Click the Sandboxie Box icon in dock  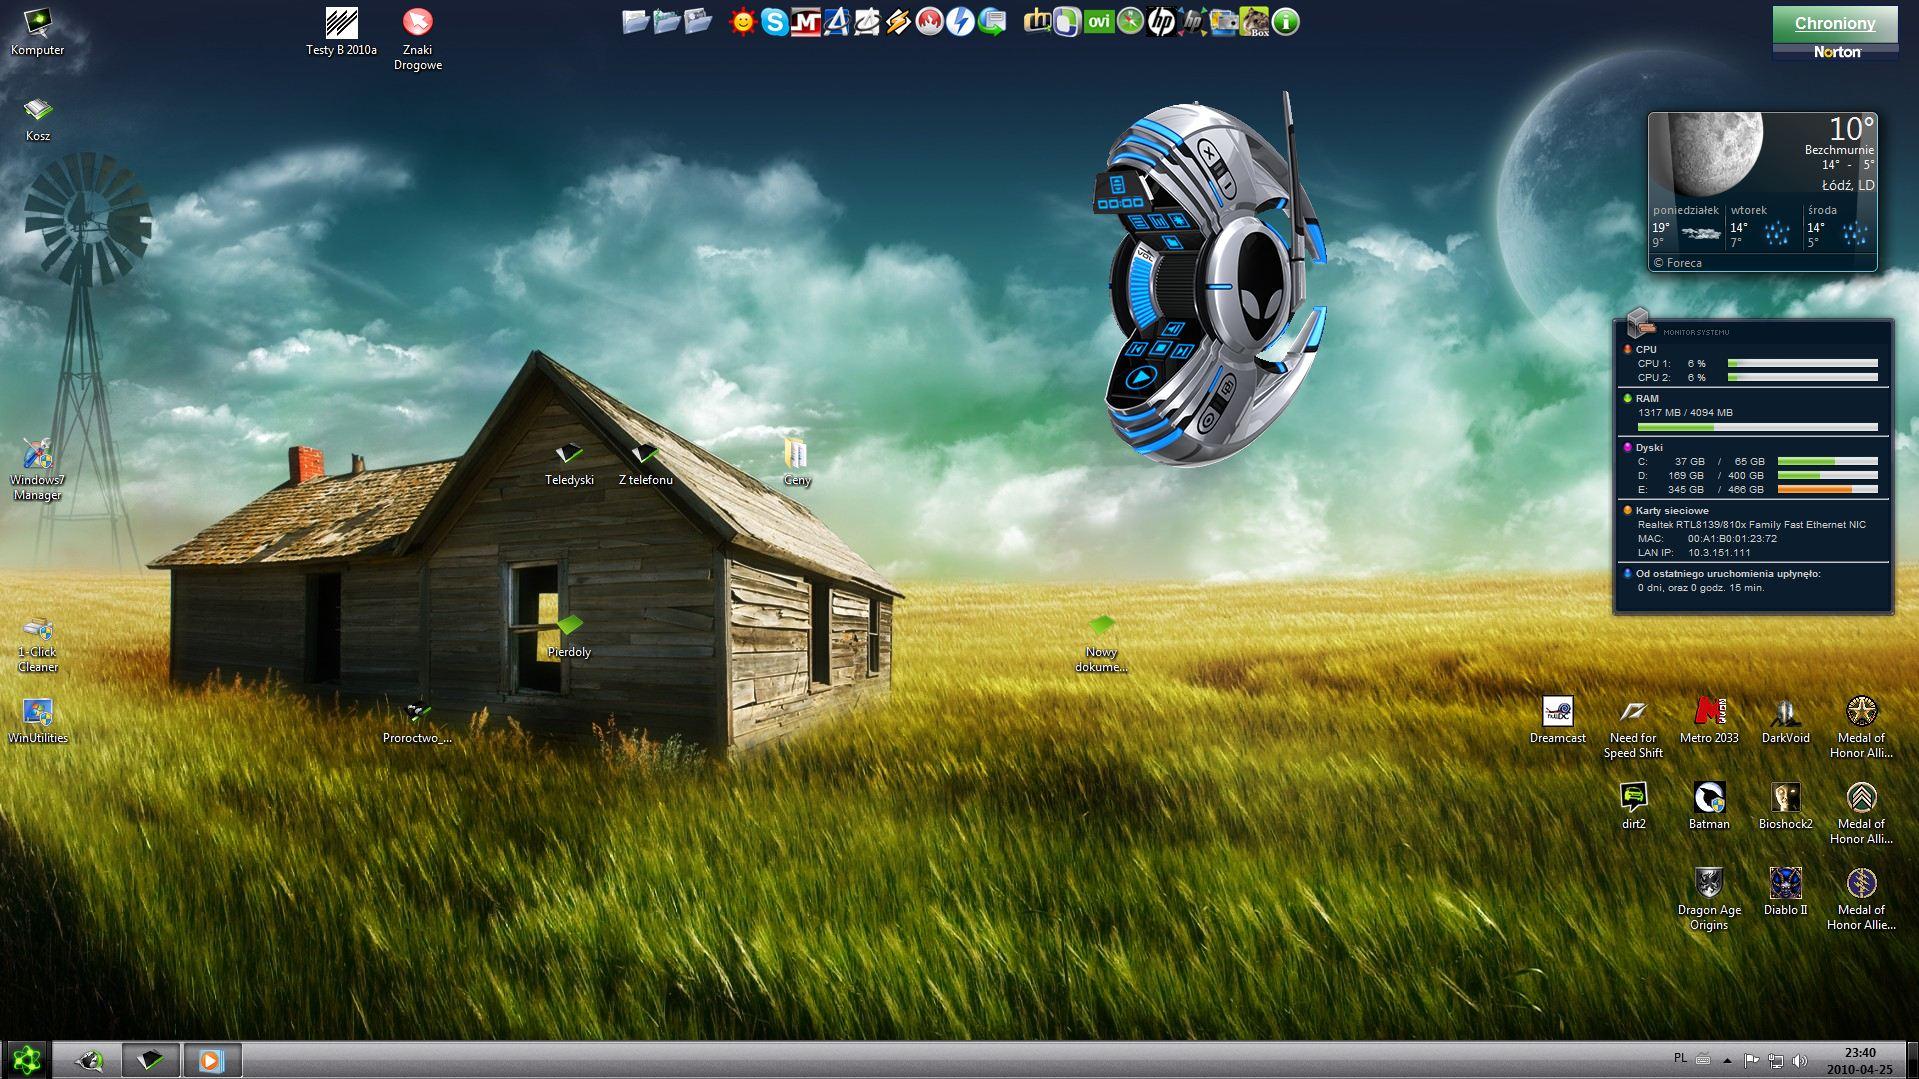(1255, 22)
